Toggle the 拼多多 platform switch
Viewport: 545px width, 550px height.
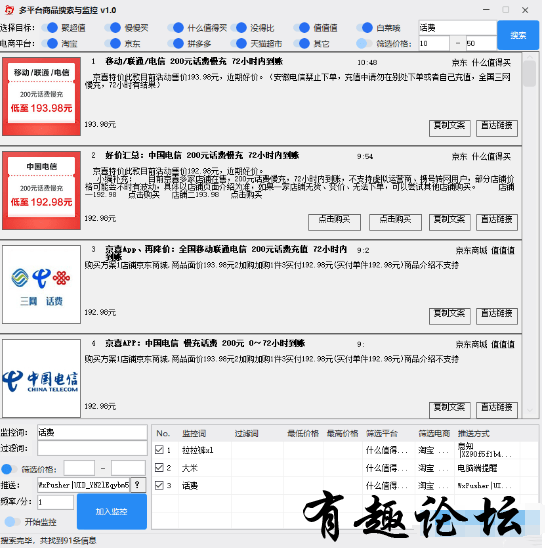pyautogui.click(x=176, y=43)
